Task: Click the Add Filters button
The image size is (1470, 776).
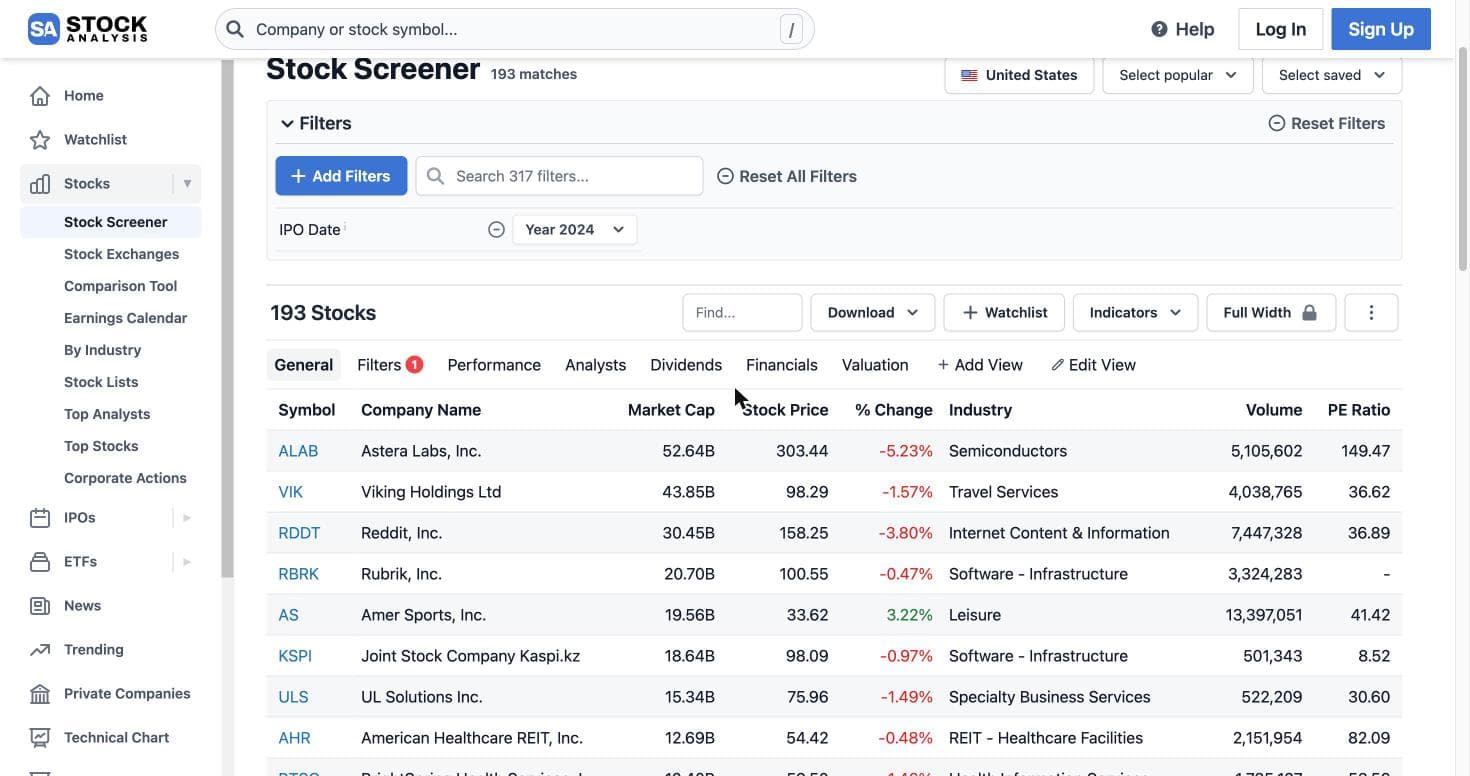Action: tap(341, 176)
